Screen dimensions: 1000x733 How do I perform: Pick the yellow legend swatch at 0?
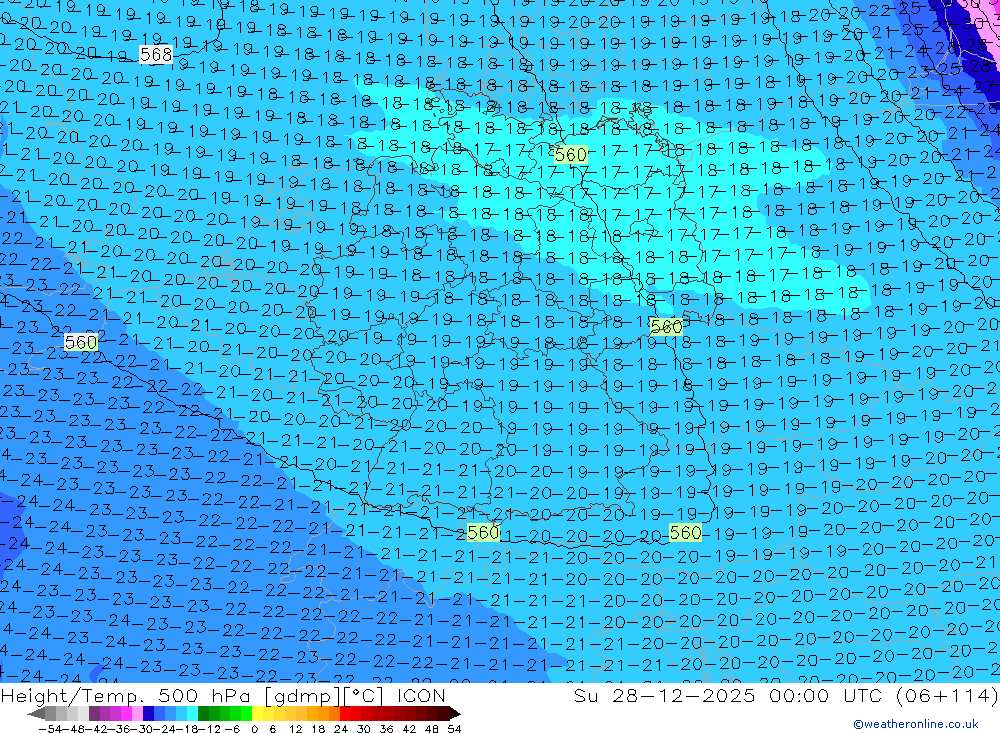(x=258, y=713)
